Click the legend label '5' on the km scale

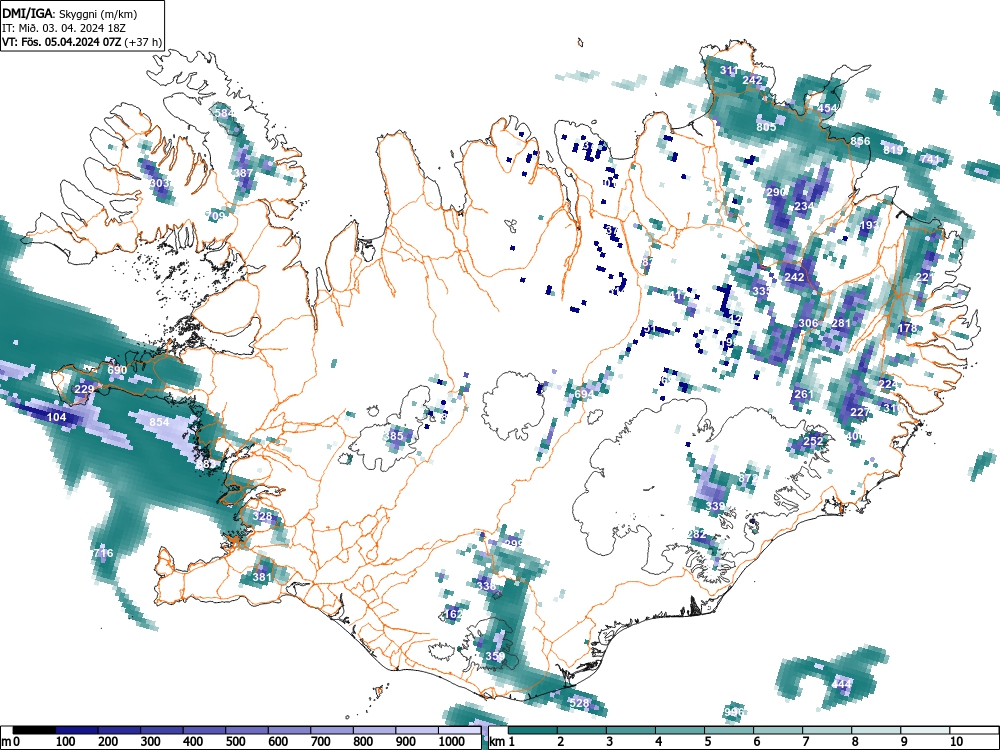[x=708, y=742]
